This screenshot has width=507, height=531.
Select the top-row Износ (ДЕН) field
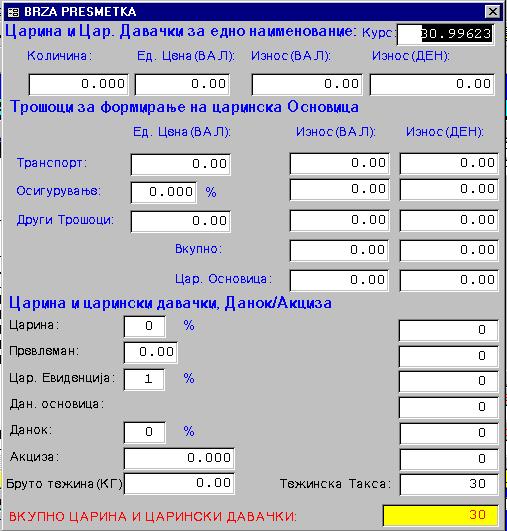pos(432,84)
